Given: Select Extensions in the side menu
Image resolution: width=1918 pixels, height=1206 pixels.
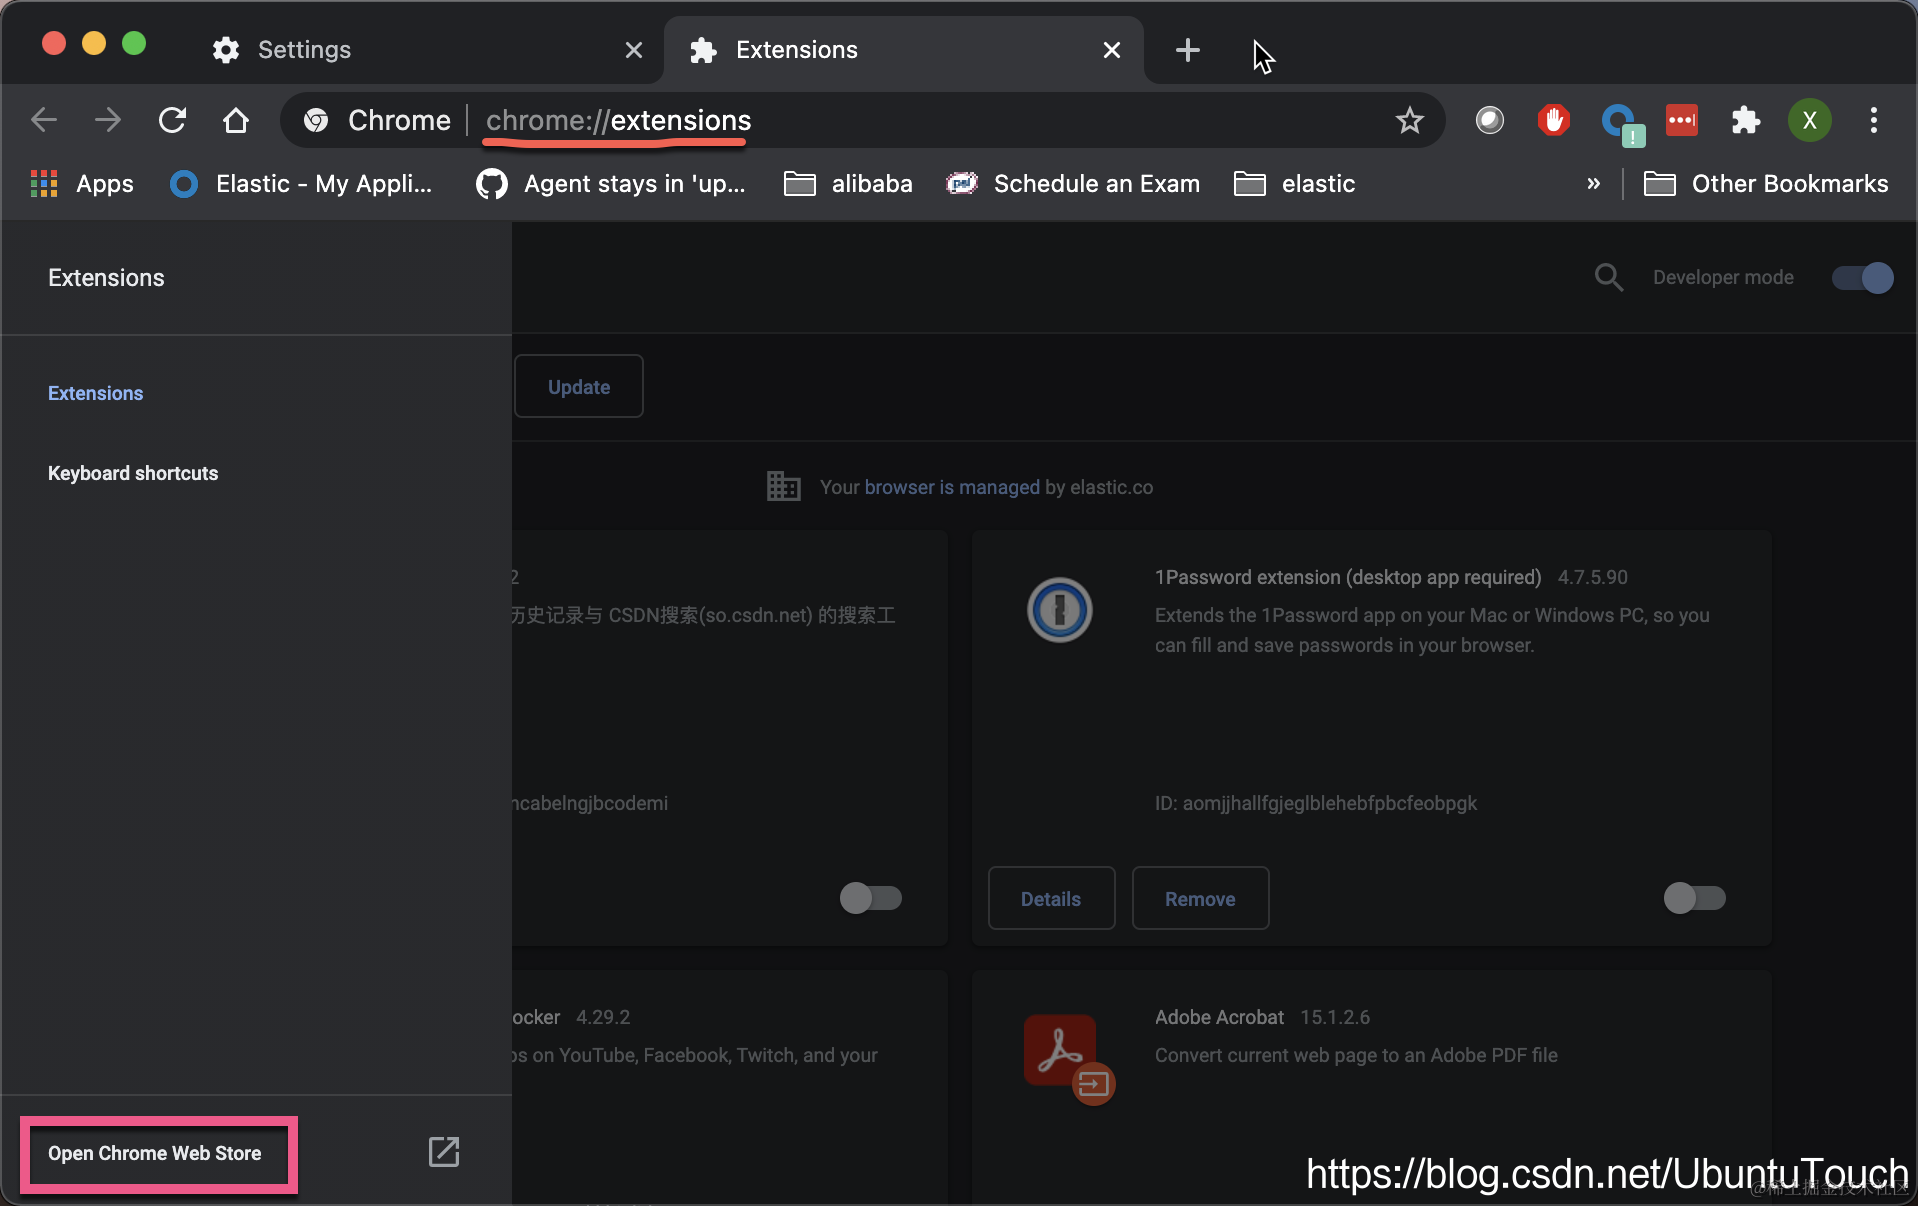Looking at the screenshot, I should [x=96, y=393].
